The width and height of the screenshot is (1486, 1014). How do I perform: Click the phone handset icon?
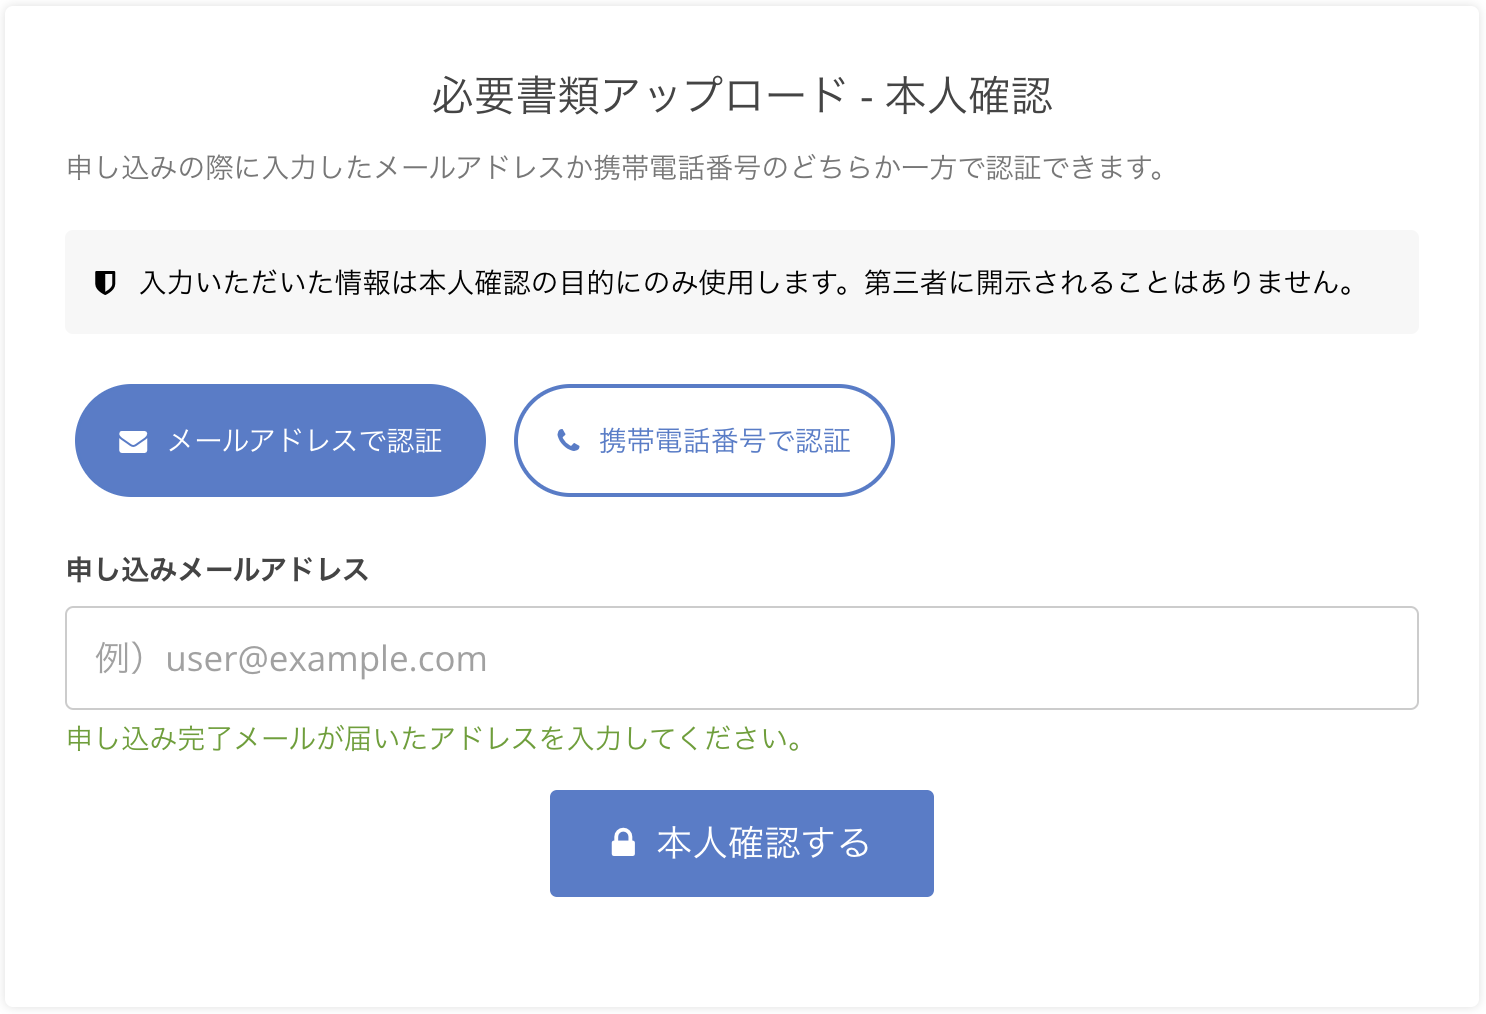(568, 440)
